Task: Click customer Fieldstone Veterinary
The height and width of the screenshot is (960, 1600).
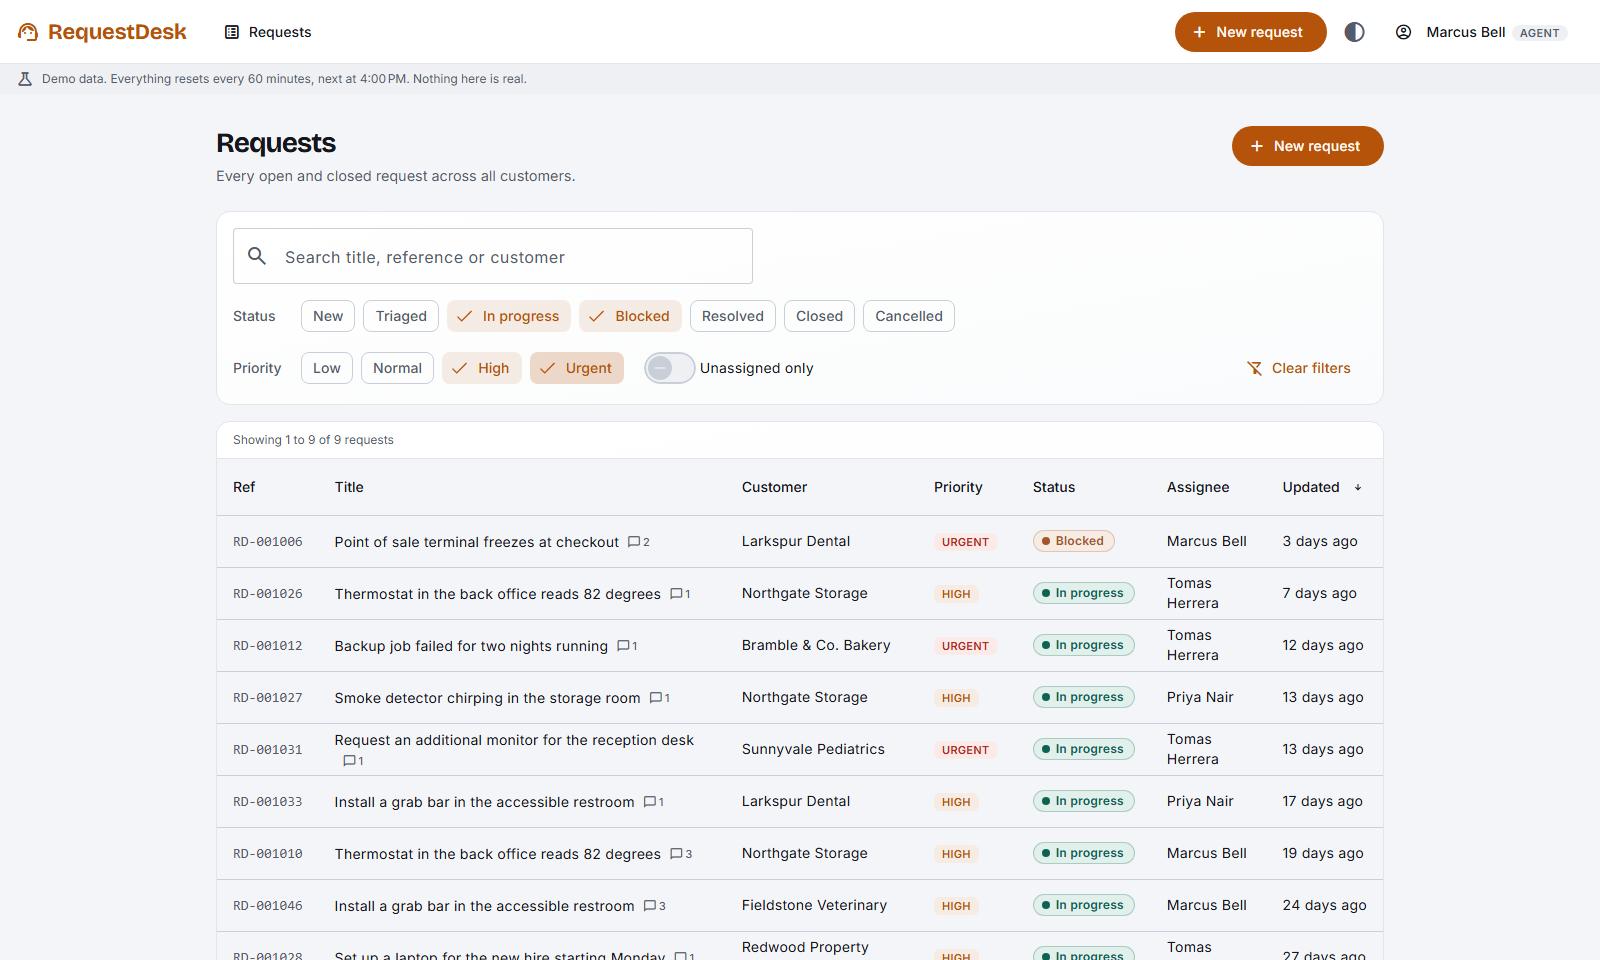Action: pyautogui.click(x=814, y=905)
